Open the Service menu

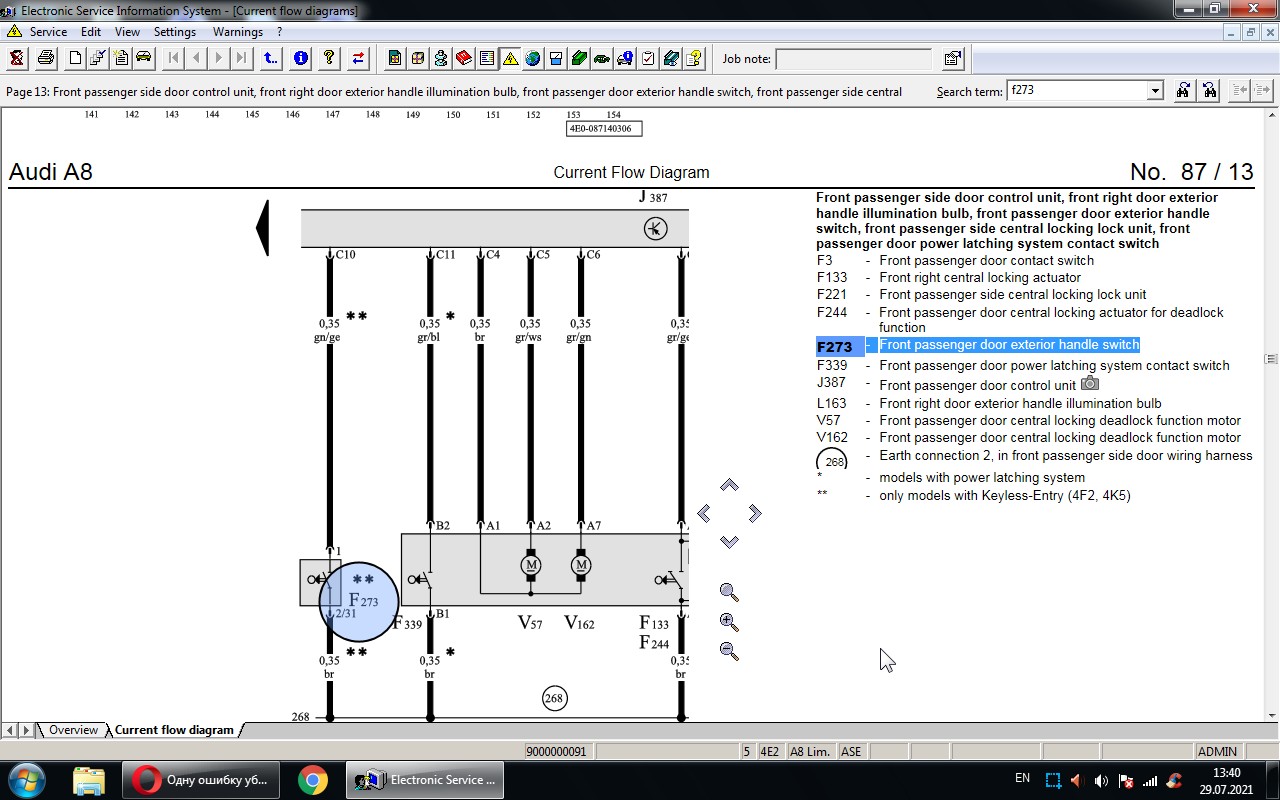tap(48, 32)
